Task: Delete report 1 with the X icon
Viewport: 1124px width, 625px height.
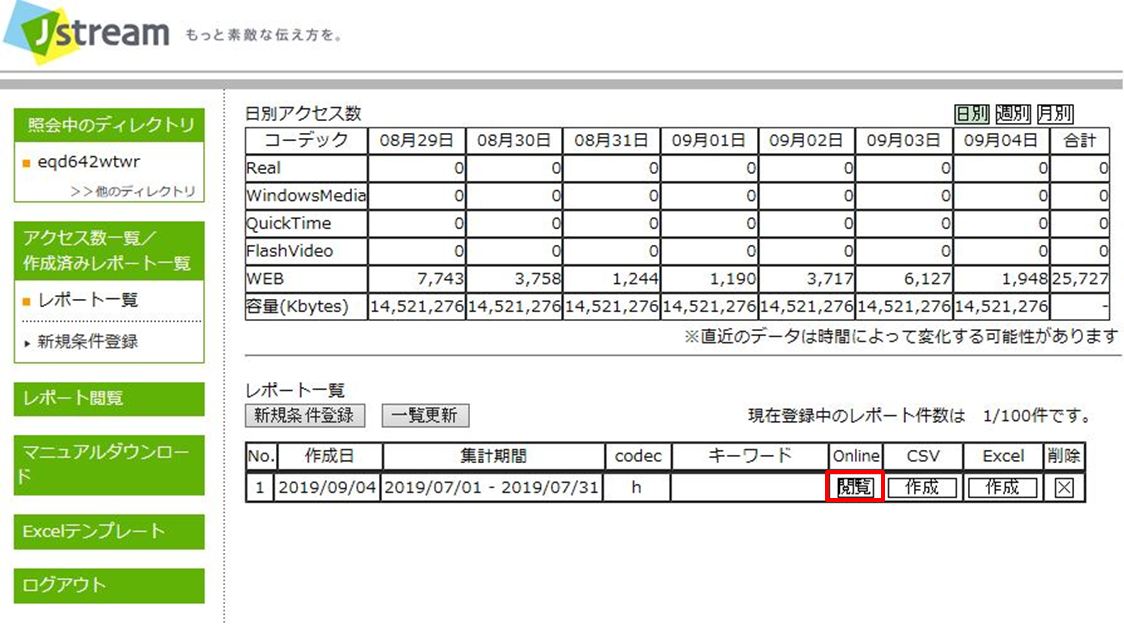Action: 1064,488
